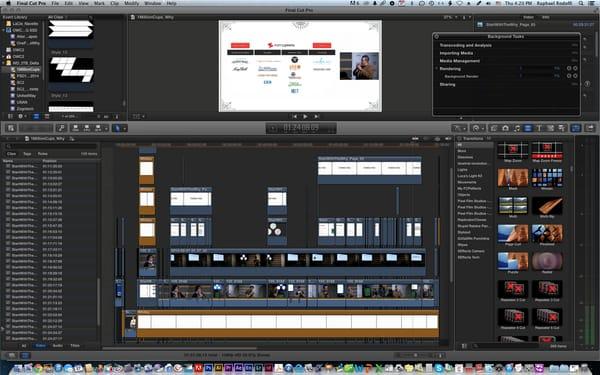
Task: Cancel the Background Render subtask
Action: (575, 76)
